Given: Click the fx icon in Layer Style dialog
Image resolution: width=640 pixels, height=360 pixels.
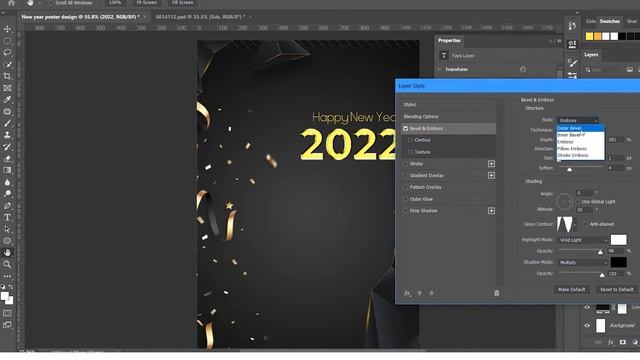Looking at the screenshot, I should [x=407, y=293].
